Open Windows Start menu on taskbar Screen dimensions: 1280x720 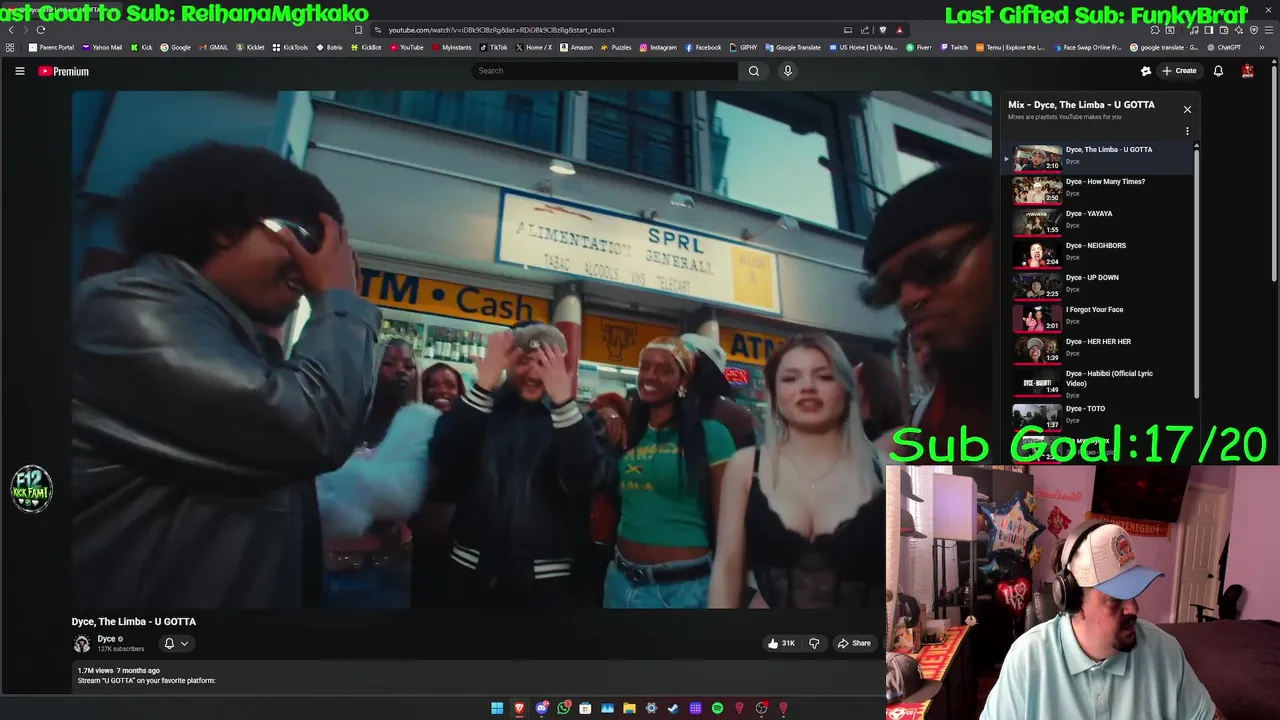click(x=497, y=708)
